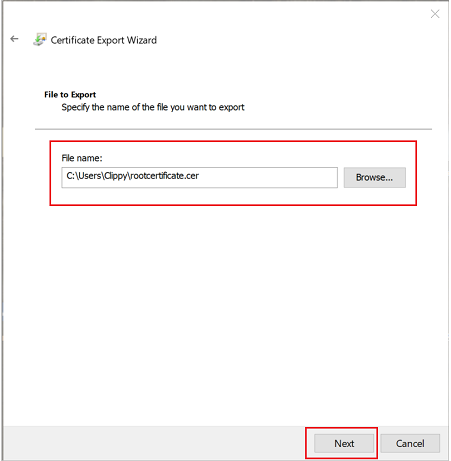
Task: Click empty space right of the .cer filename
Action: [267, 177]
